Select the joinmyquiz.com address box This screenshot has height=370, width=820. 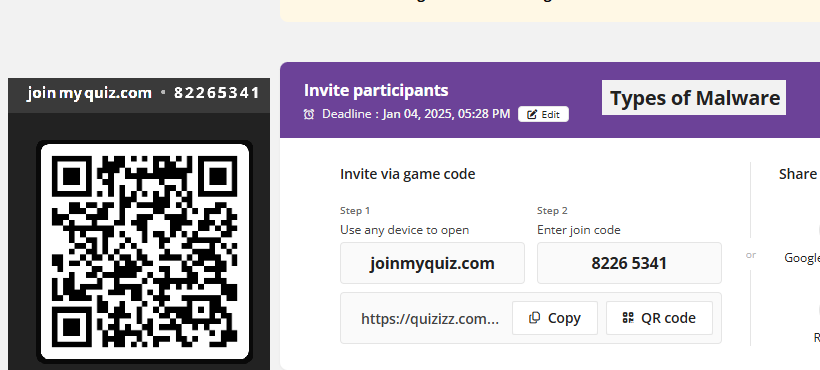pos(432,263)
